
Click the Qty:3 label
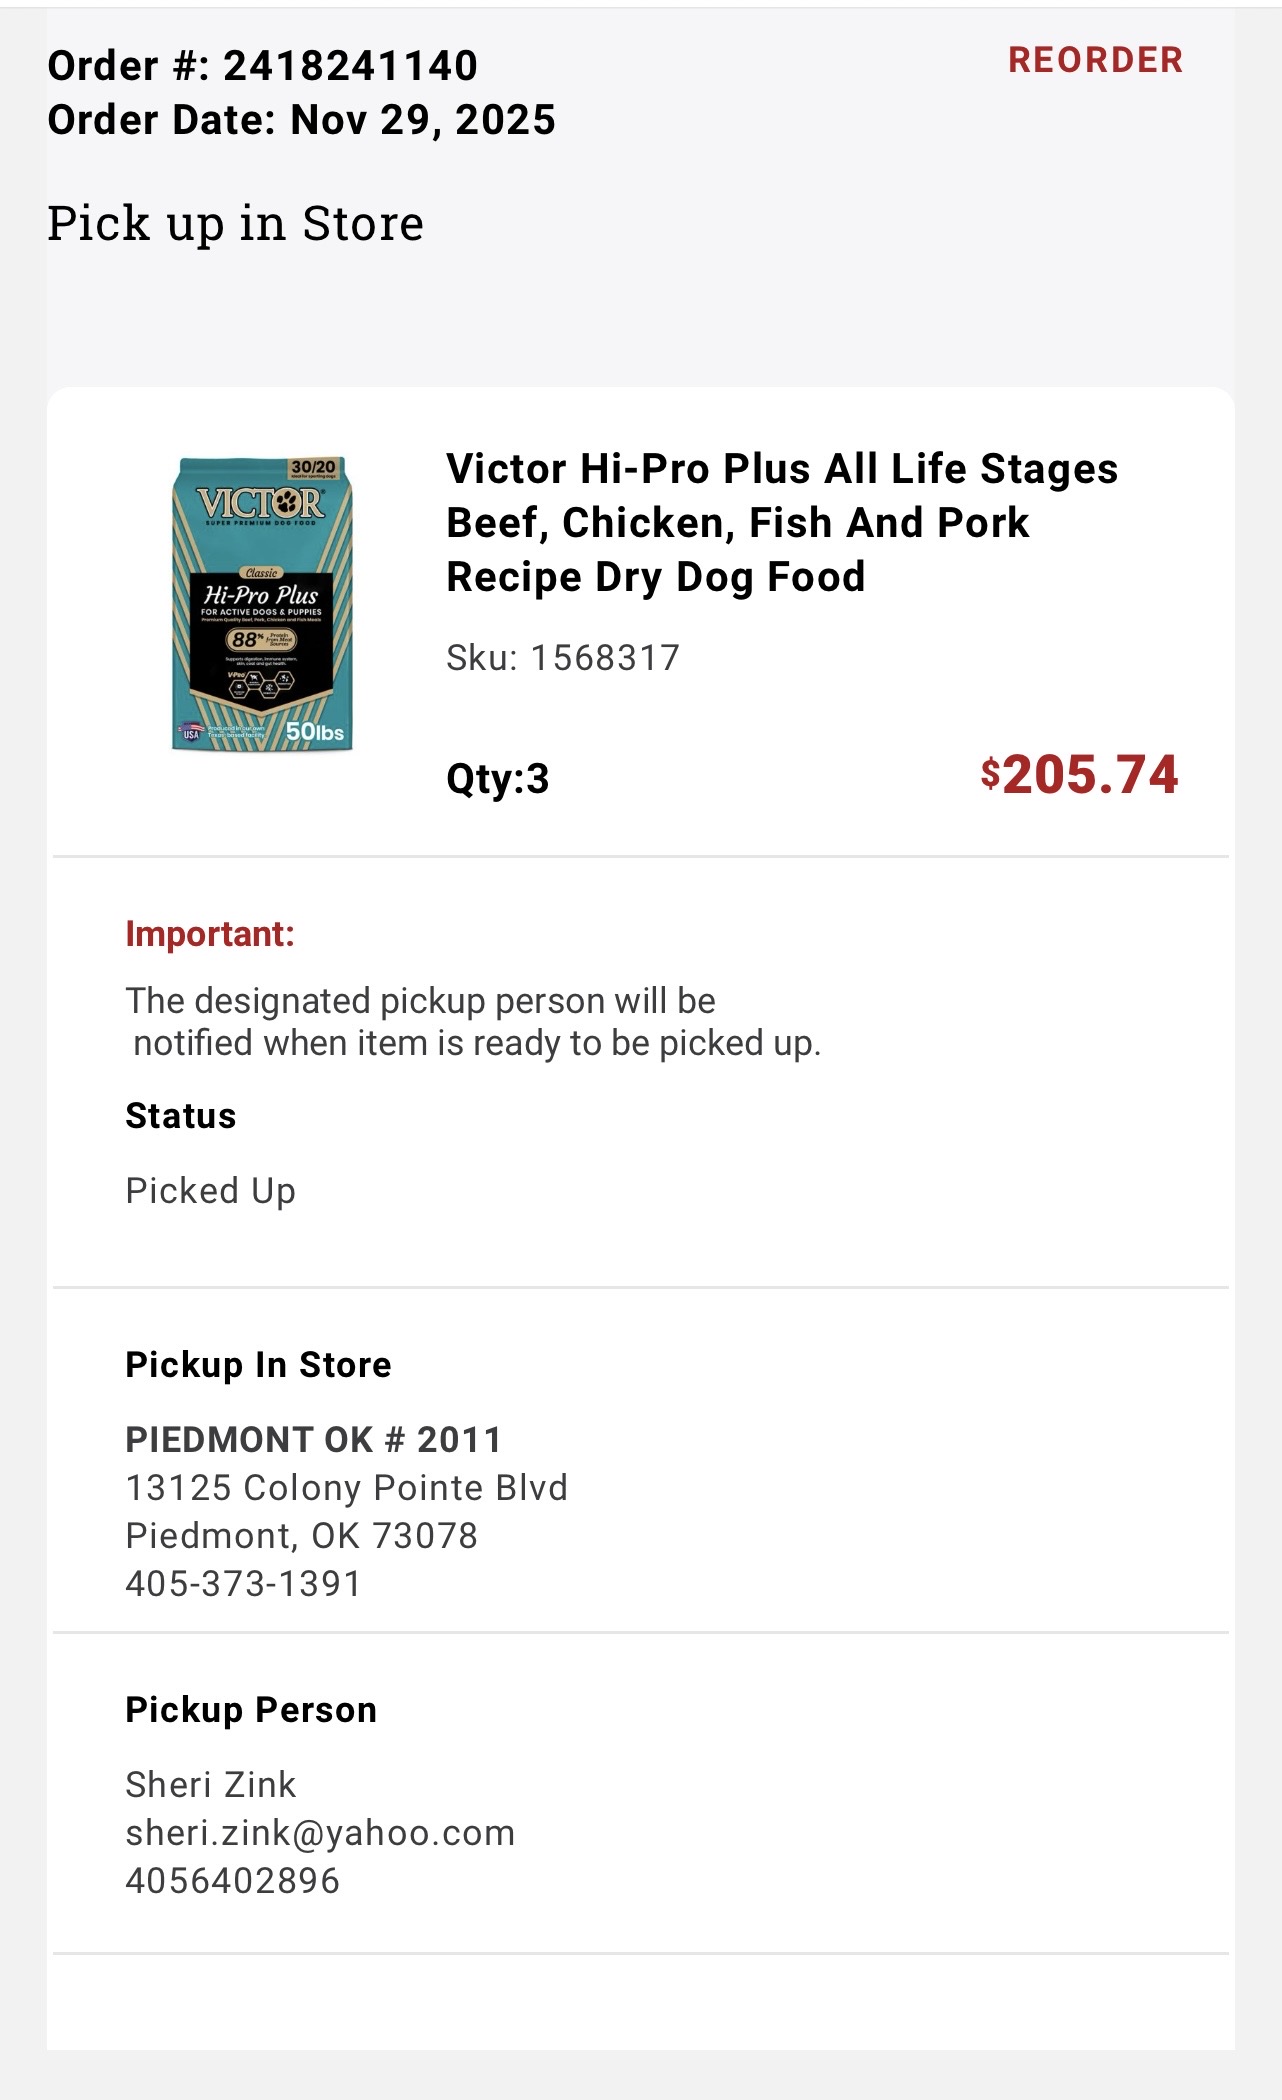498,779
